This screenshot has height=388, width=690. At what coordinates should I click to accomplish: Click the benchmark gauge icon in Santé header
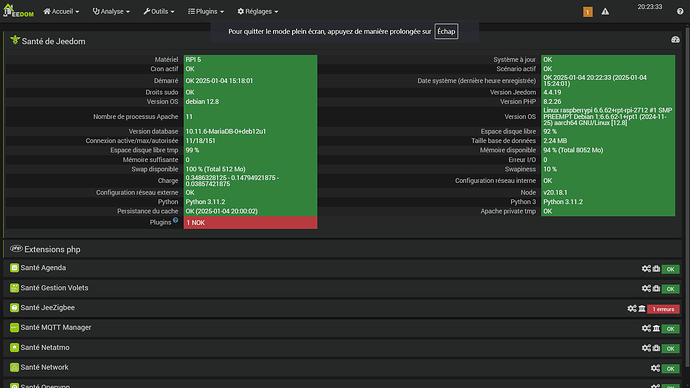click(x=675, y=40)
